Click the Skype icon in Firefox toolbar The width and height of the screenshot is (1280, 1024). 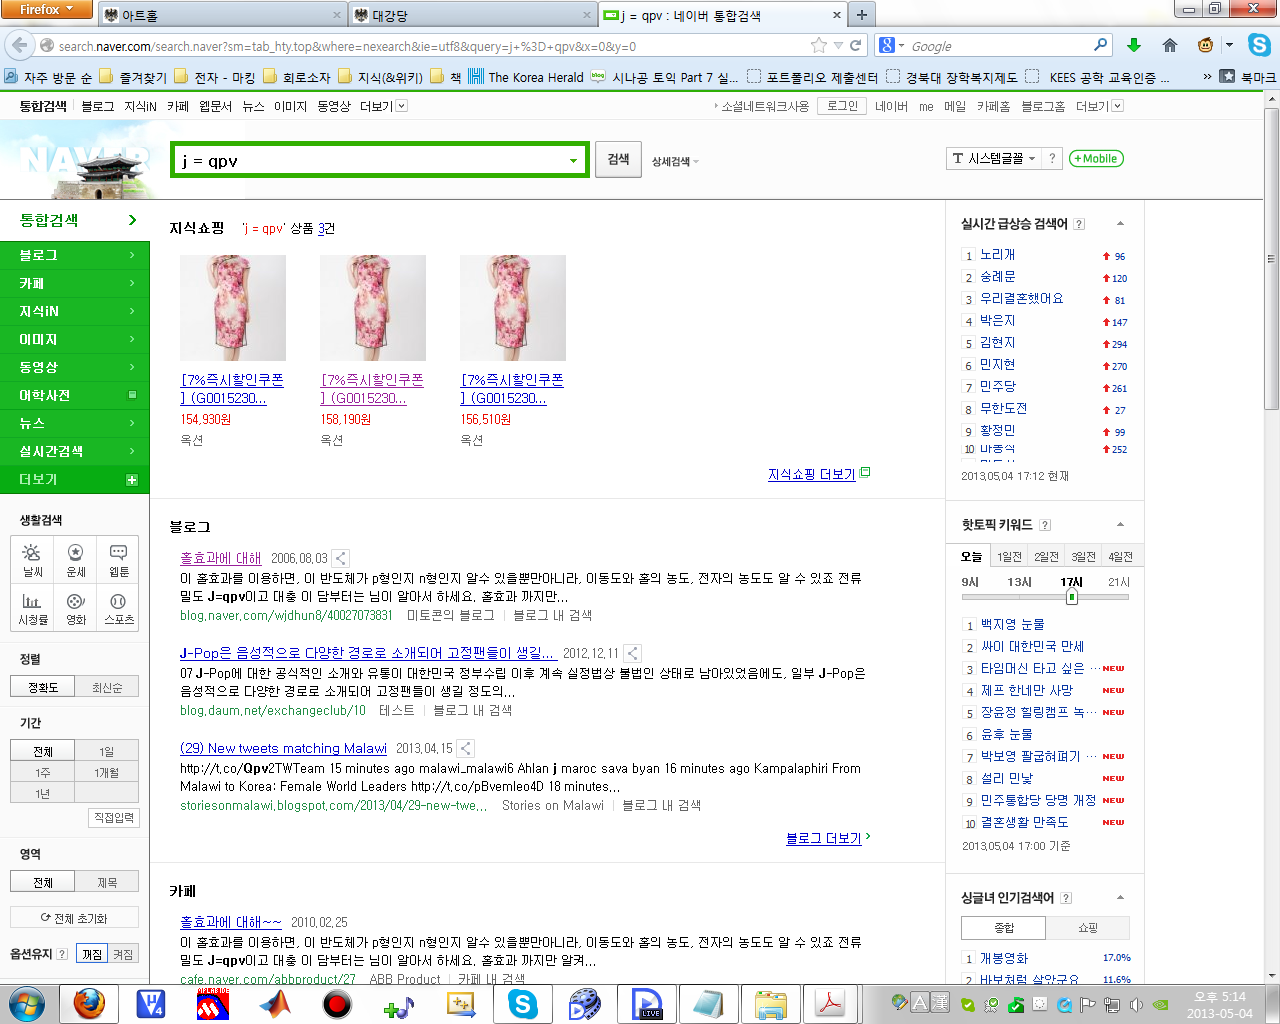[1260, 45]
